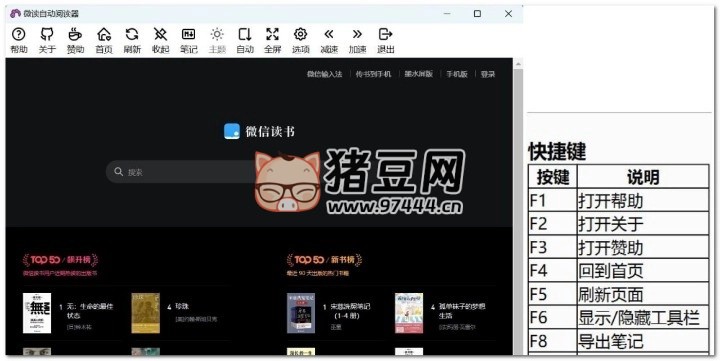Click the 登录 login link

[x=488, y=74]
